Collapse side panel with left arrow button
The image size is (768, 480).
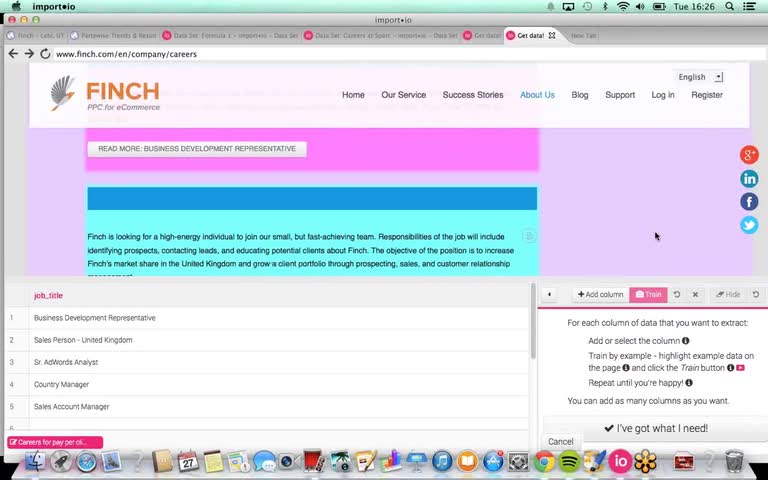click(x=550, y=294)
